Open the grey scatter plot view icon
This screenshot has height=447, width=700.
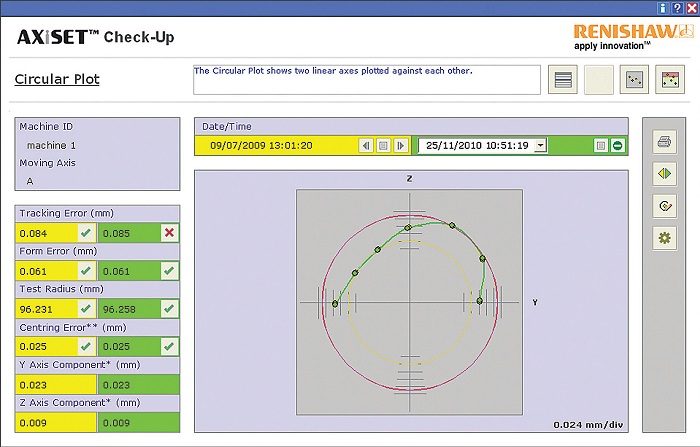(x=634, y=79)
